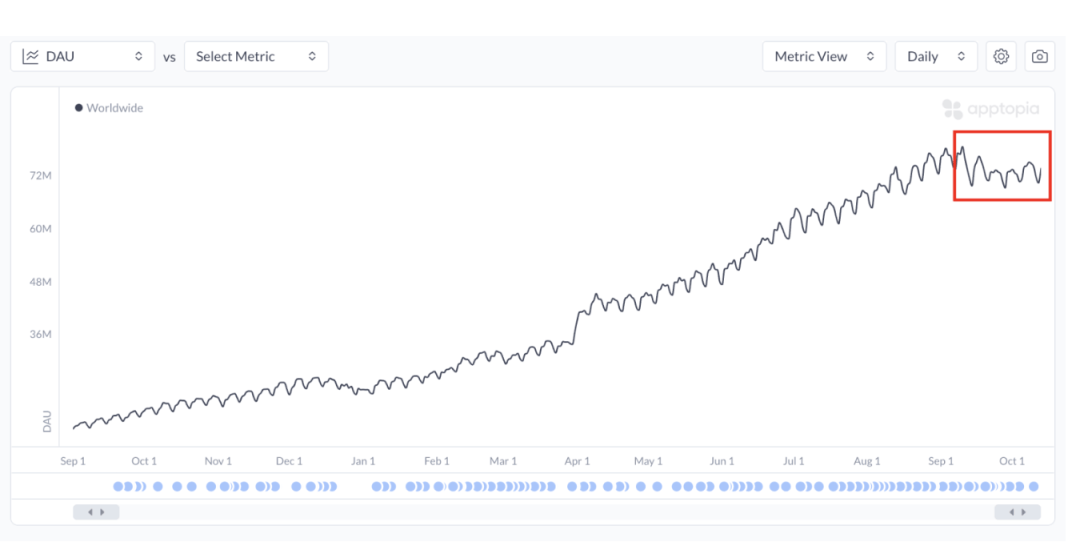The image size is (1080, 546).
Task: Click the camera screenshot icon
Action: click(1040, 57)
